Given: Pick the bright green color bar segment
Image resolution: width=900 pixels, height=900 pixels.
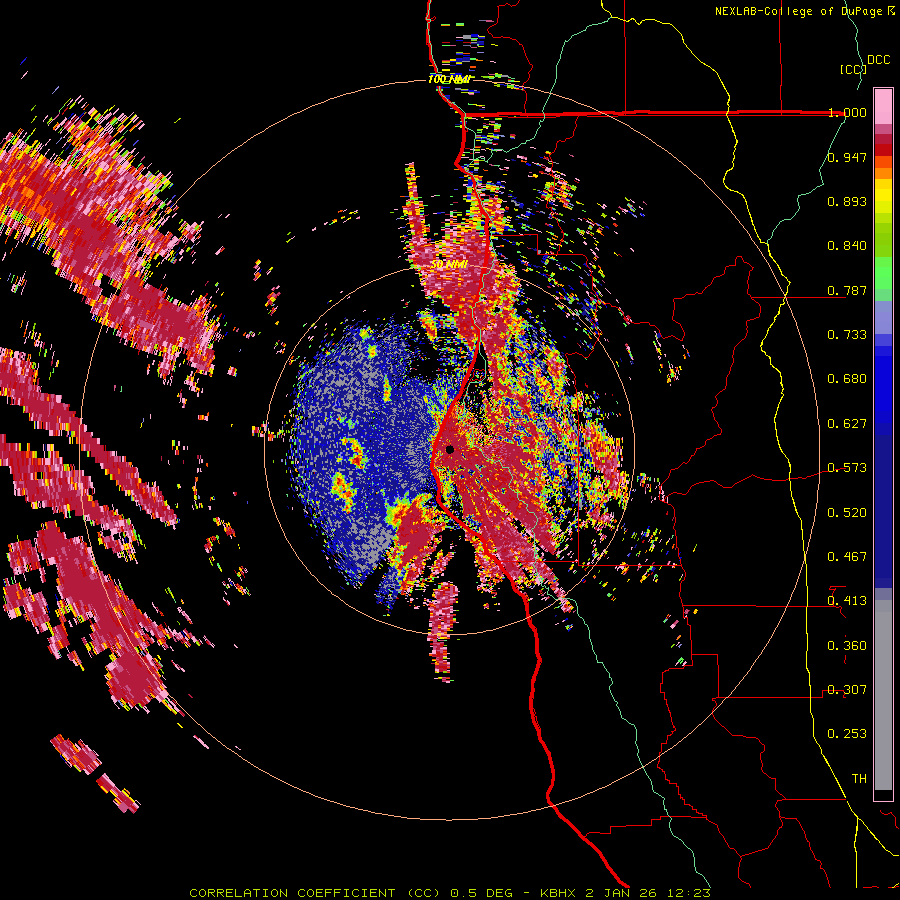Looking at the screenshot, I should click(883, 273).
